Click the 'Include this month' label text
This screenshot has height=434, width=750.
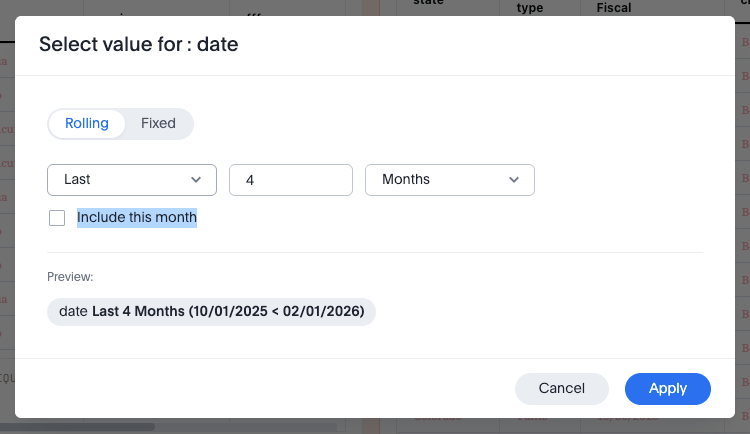137,217
